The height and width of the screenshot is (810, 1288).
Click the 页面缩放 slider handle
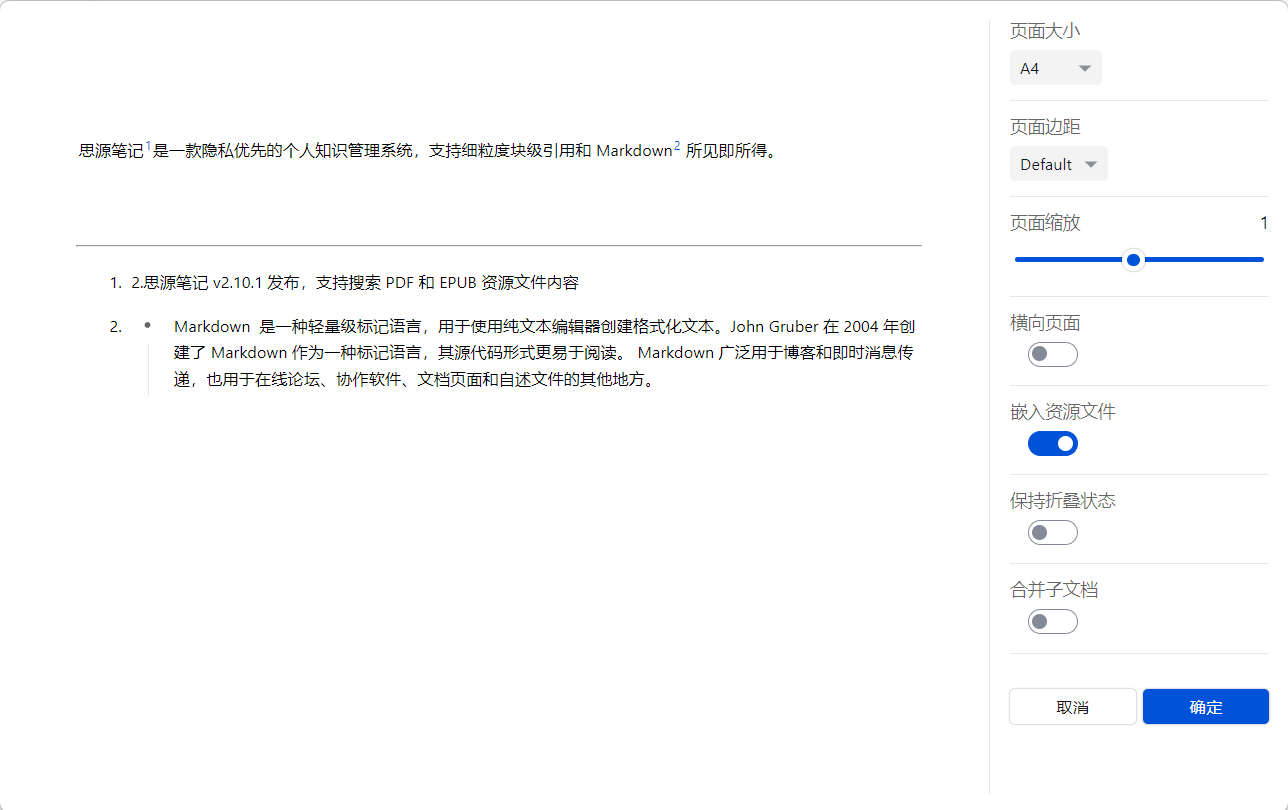pyautogui.click(x=1133, y=260)
